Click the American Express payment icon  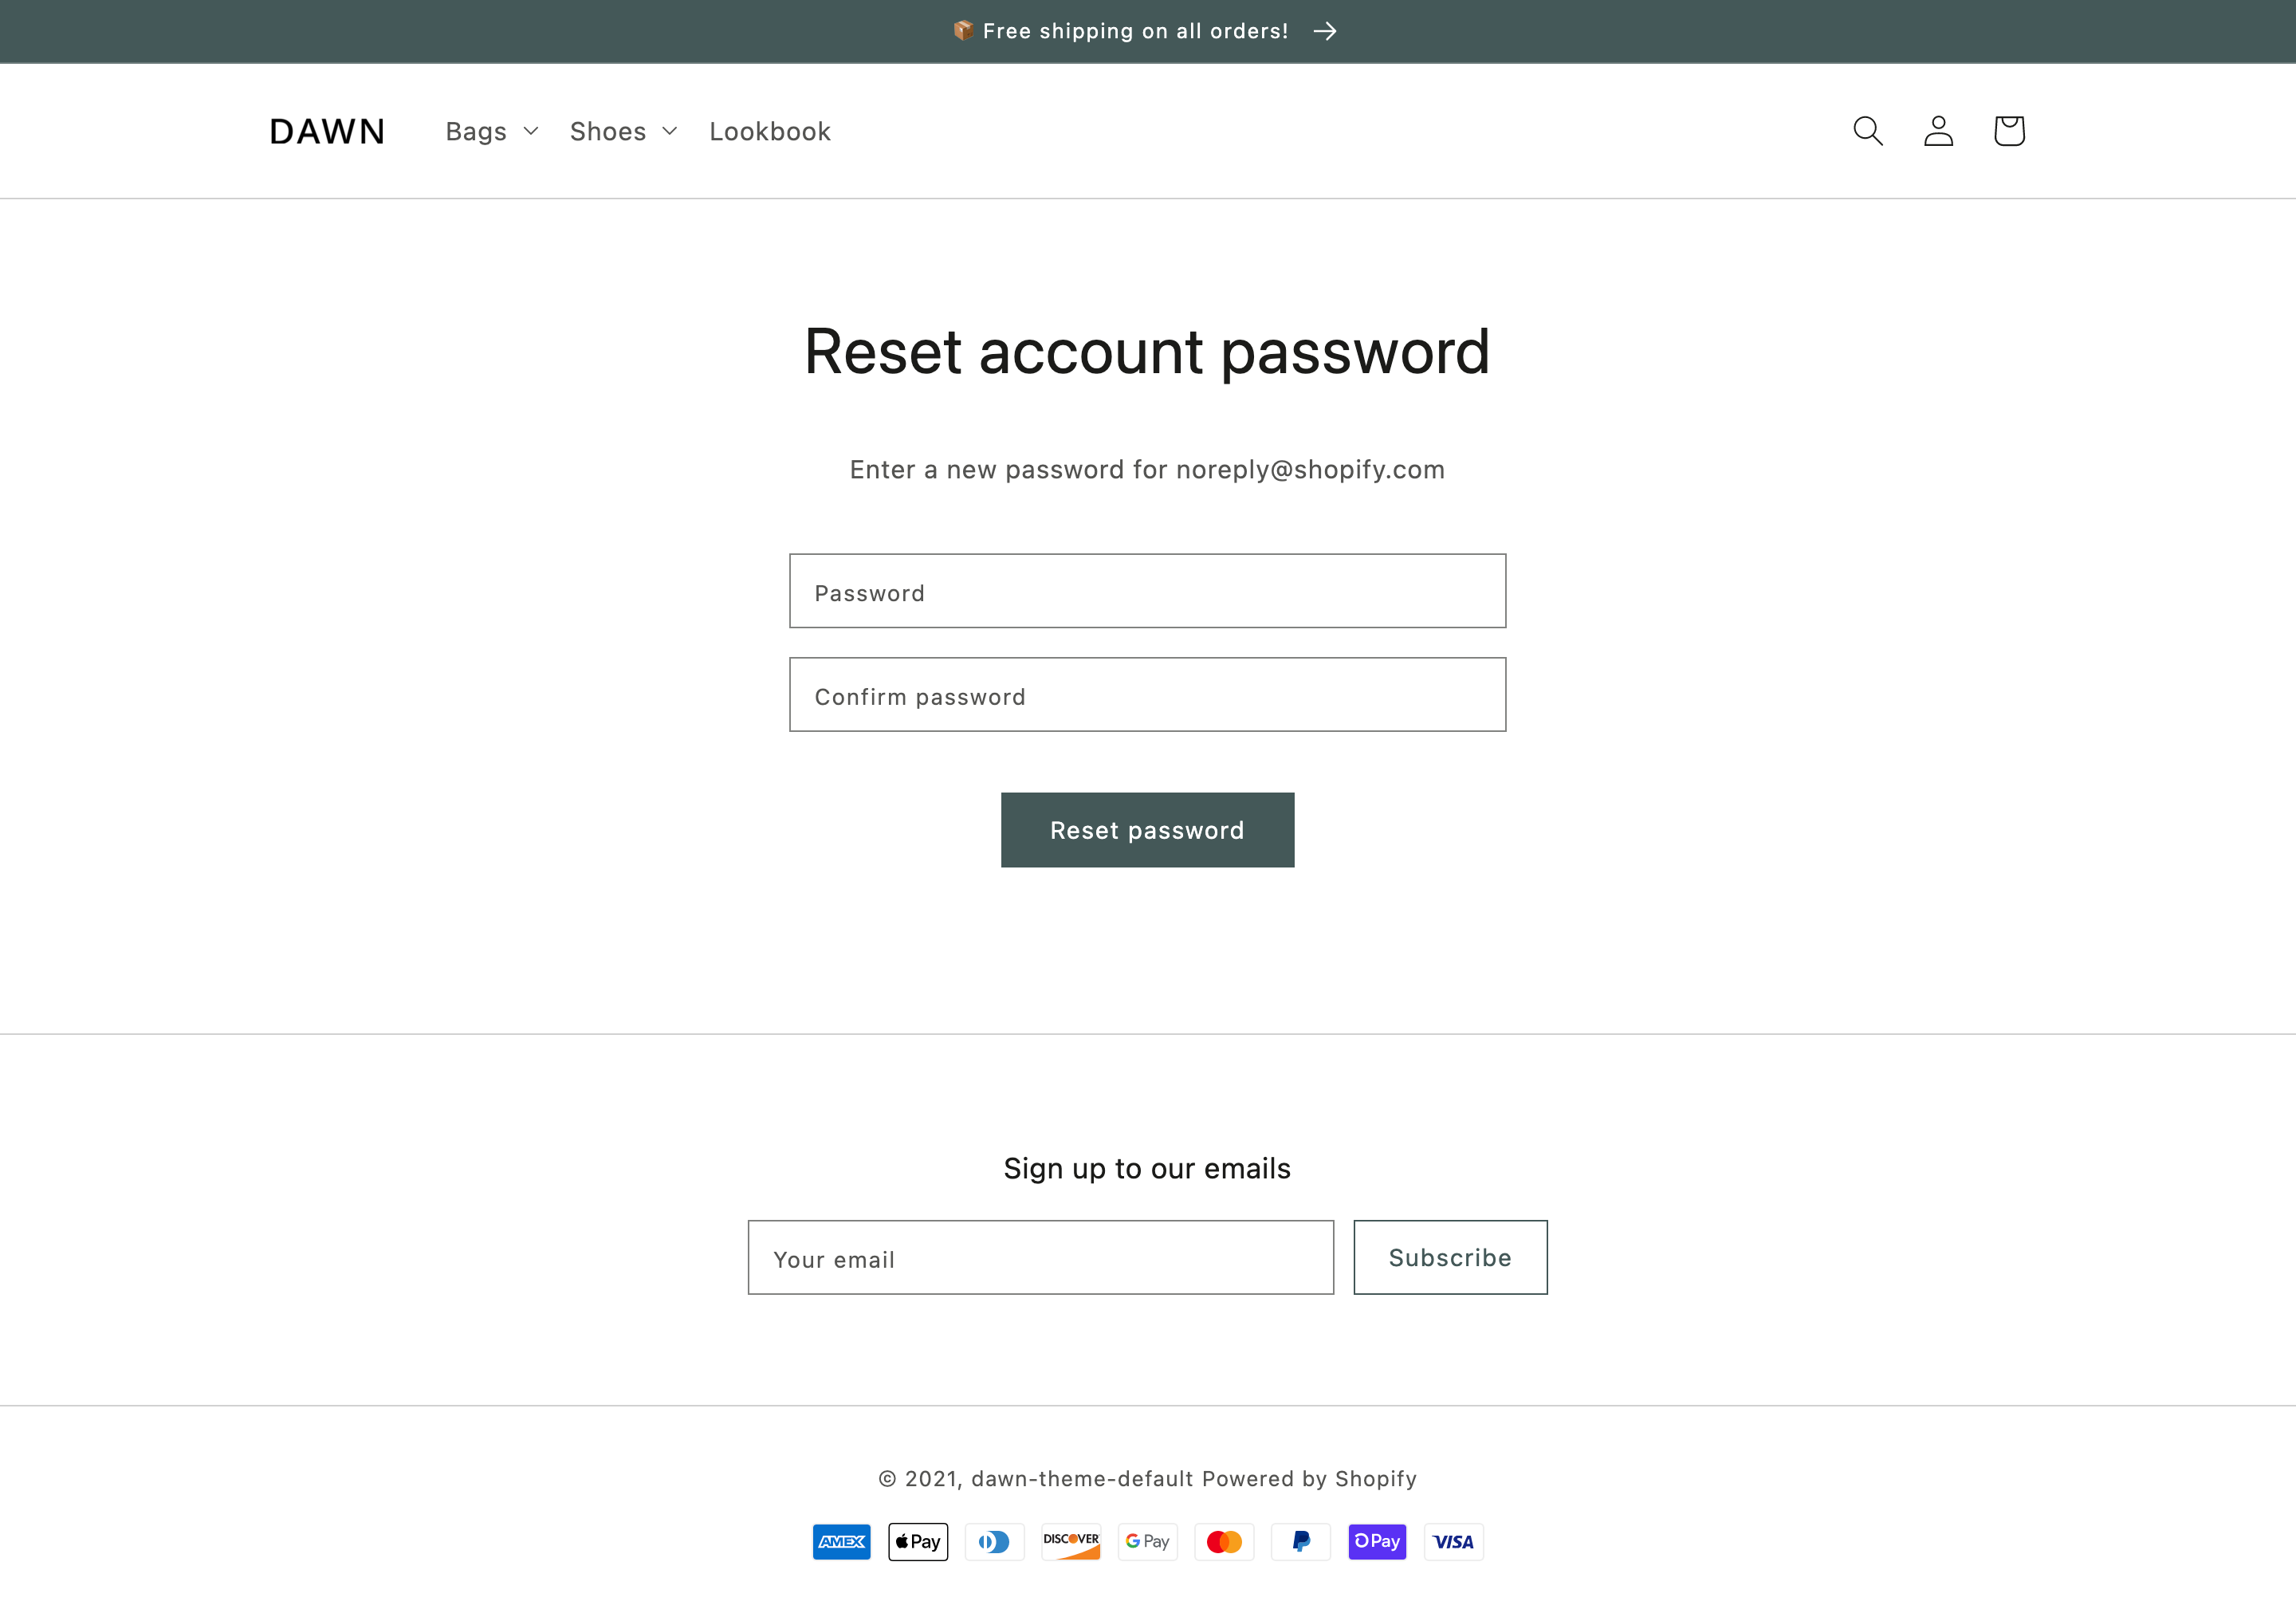[x=841, y=1541]
